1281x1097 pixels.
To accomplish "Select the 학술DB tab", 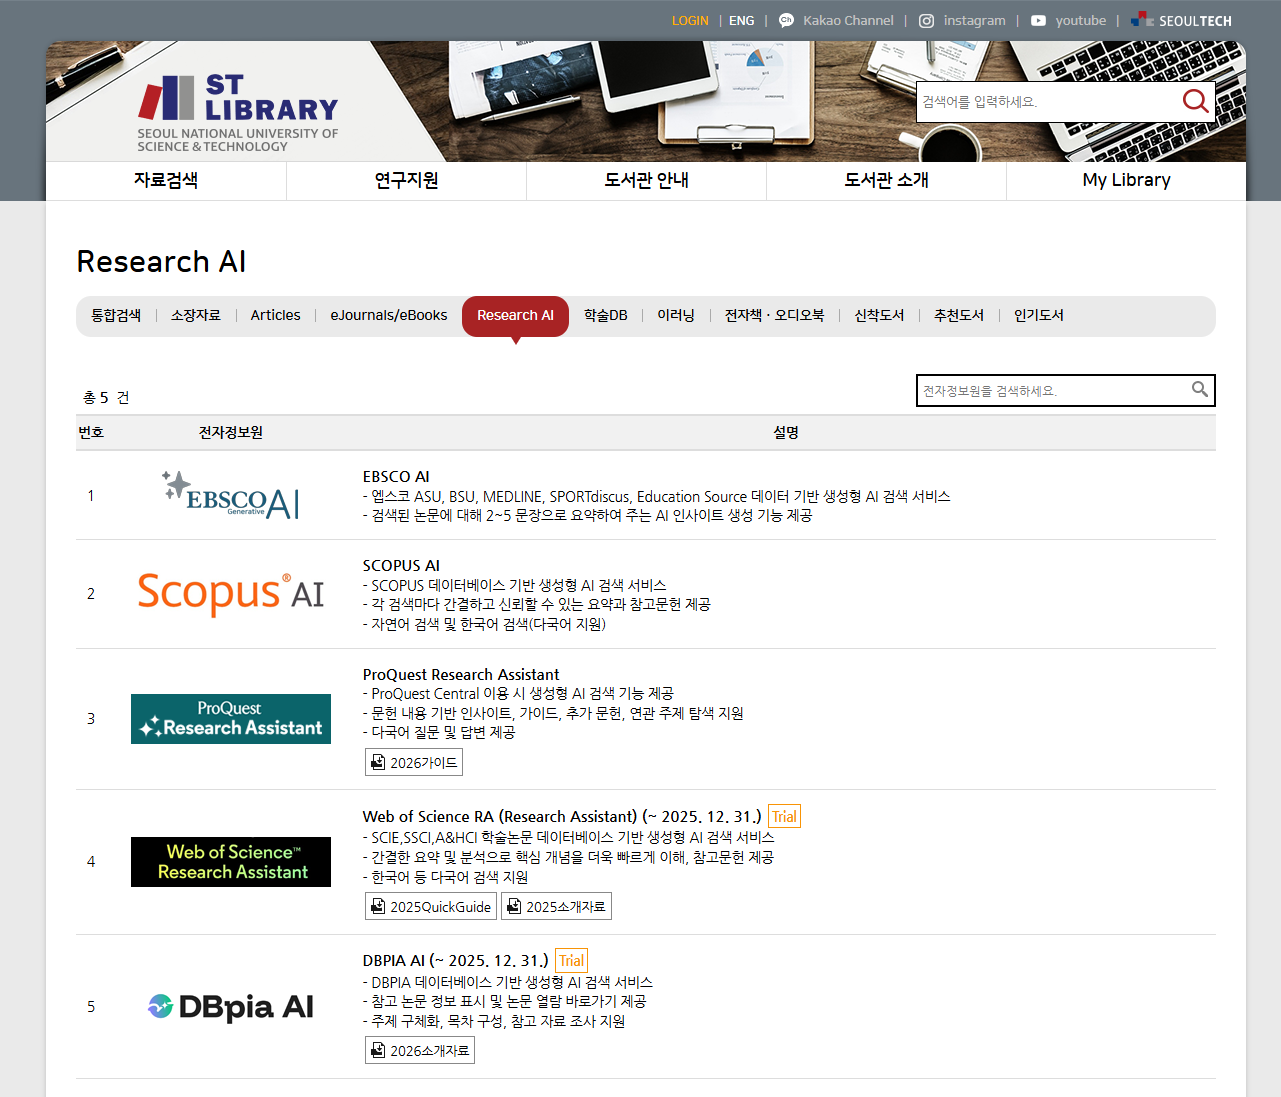I will point(605,316).
